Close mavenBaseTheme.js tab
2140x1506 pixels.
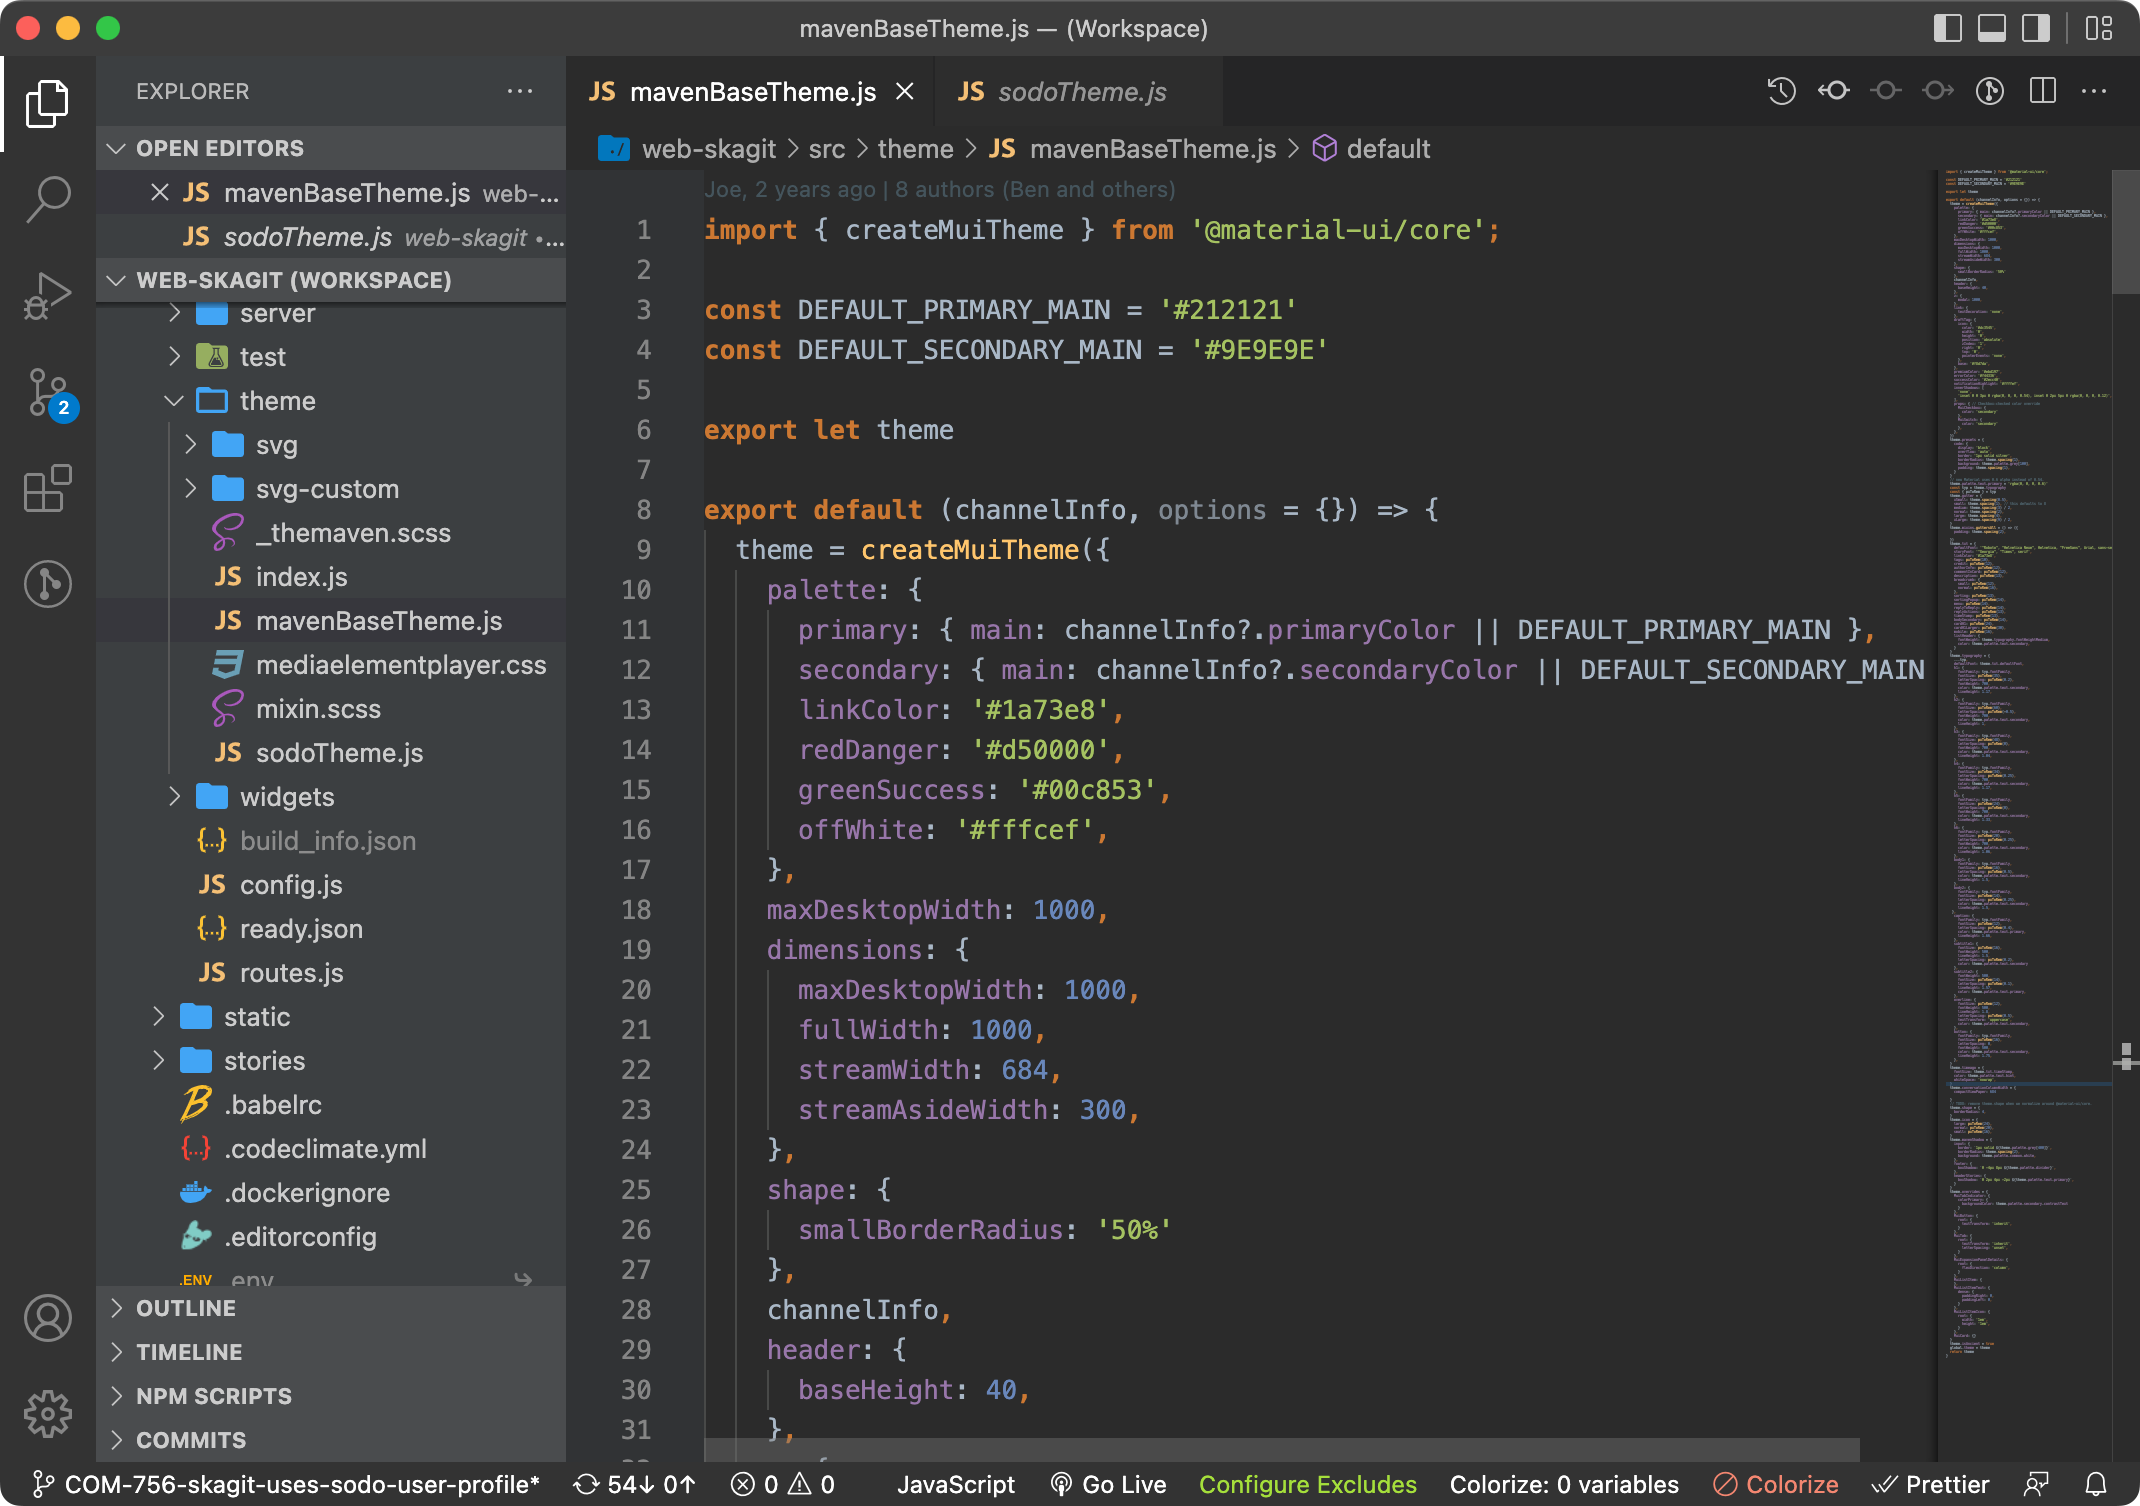[905, 91]
